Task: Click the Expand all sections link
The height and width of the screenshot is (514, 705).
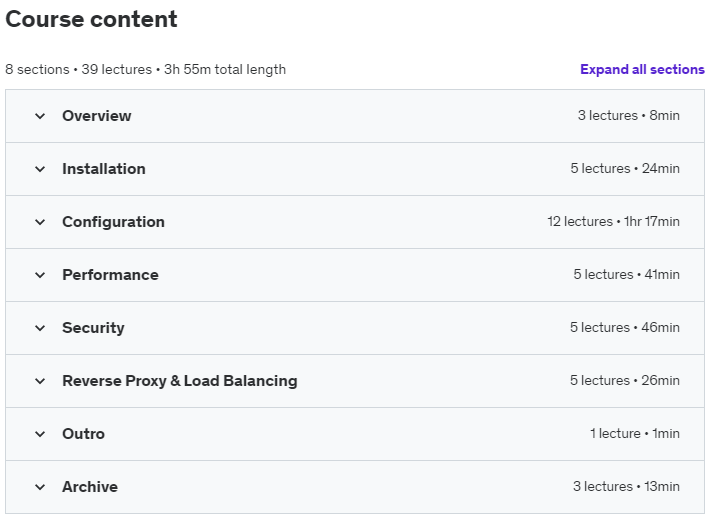Action: pos(642,69)
